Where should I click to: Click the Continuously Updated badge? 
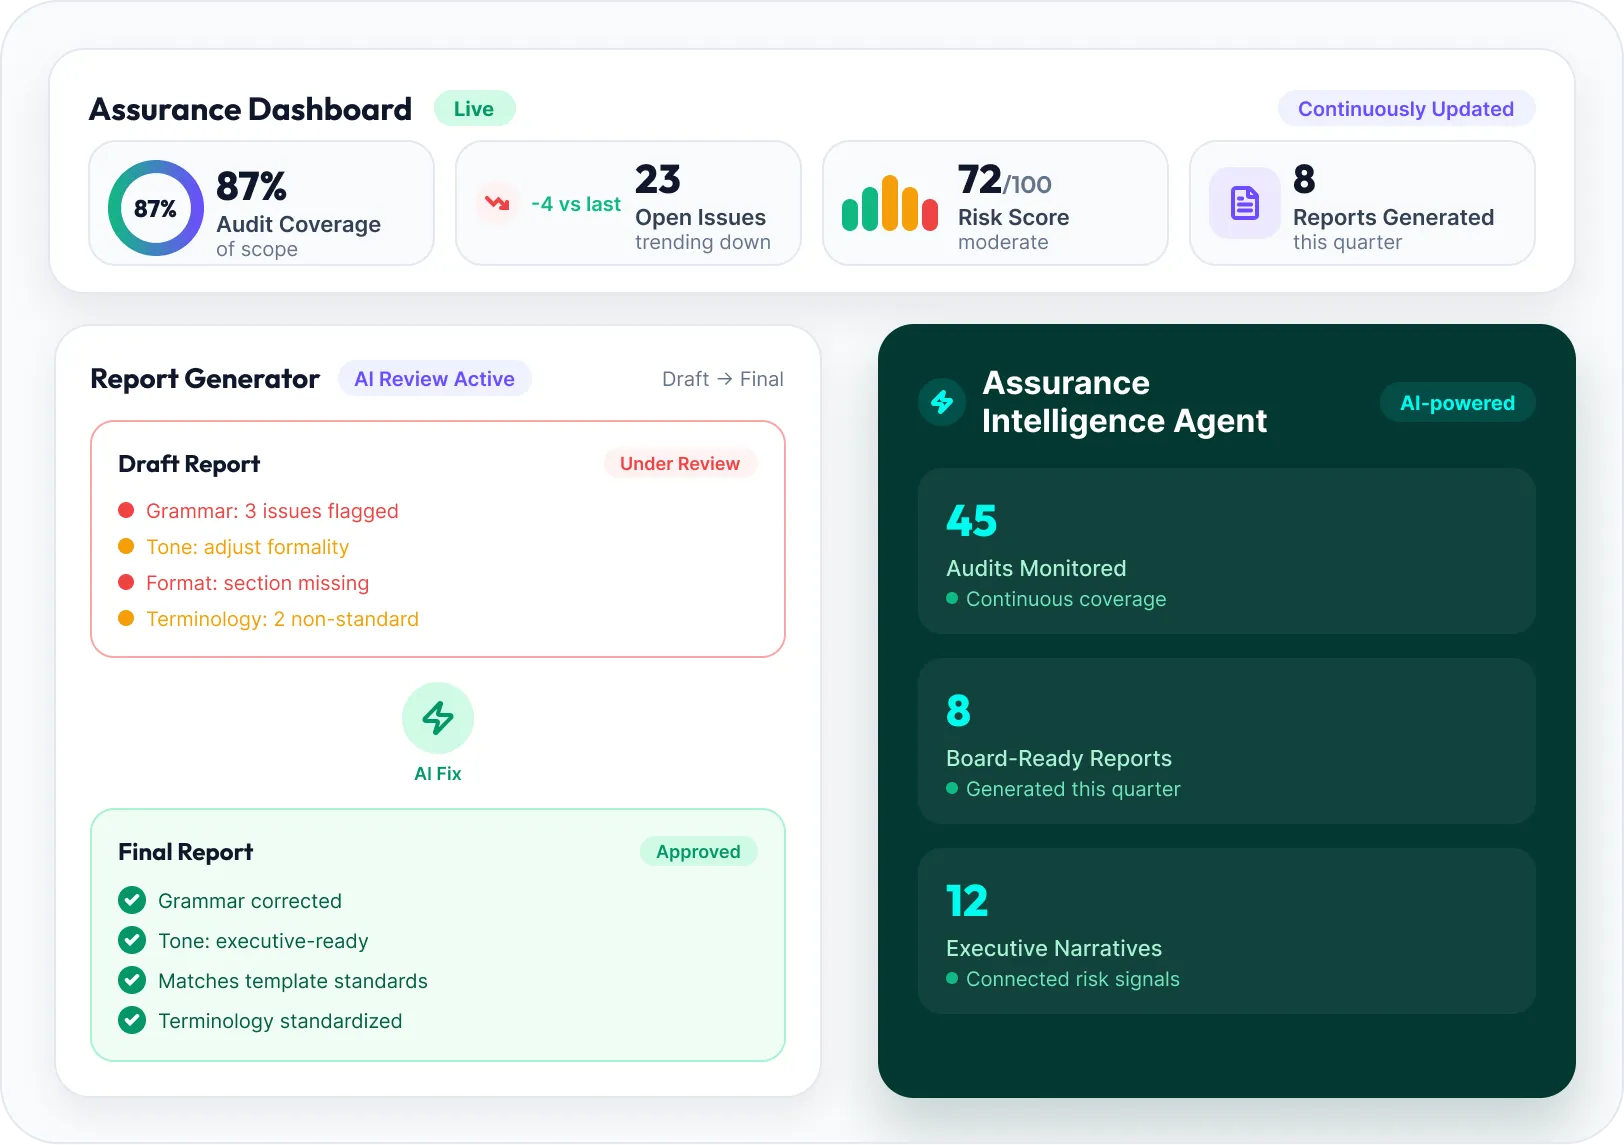(x=1406, y=109)
